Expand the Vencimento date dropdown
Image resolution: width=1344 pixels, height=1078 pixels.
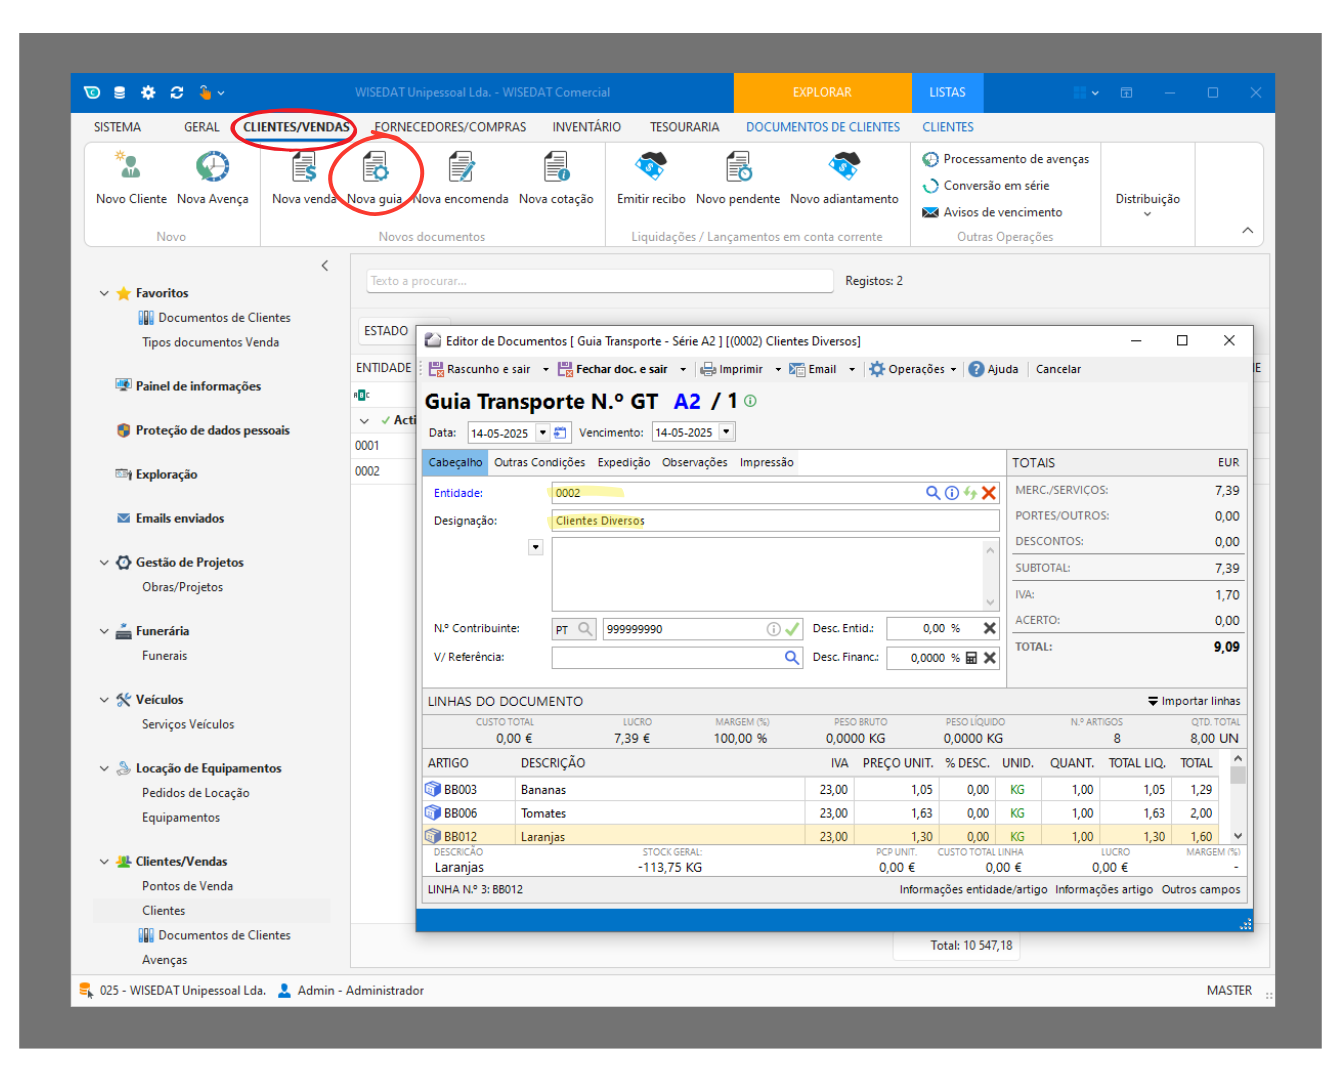727,433
